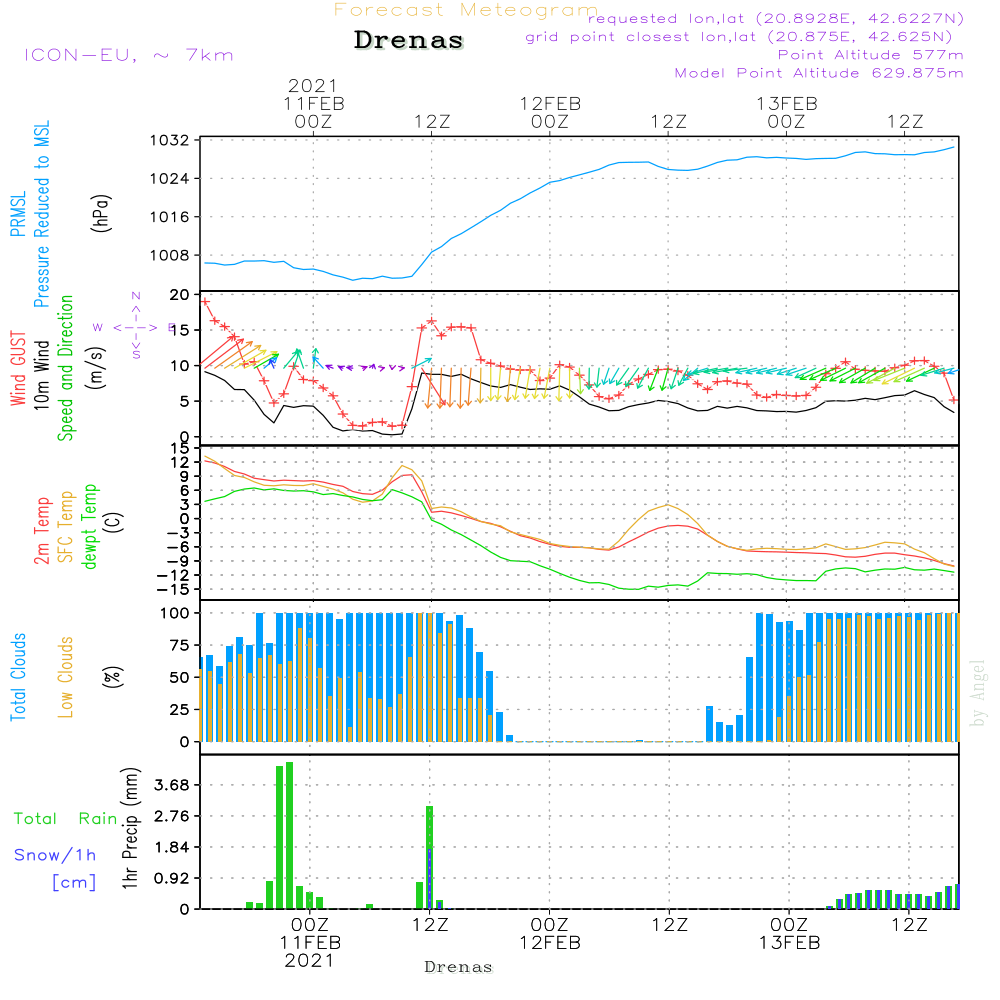1000x1000 pixels.
Task: Click the 'Drenas' title at top
Action: click(409, 40)
